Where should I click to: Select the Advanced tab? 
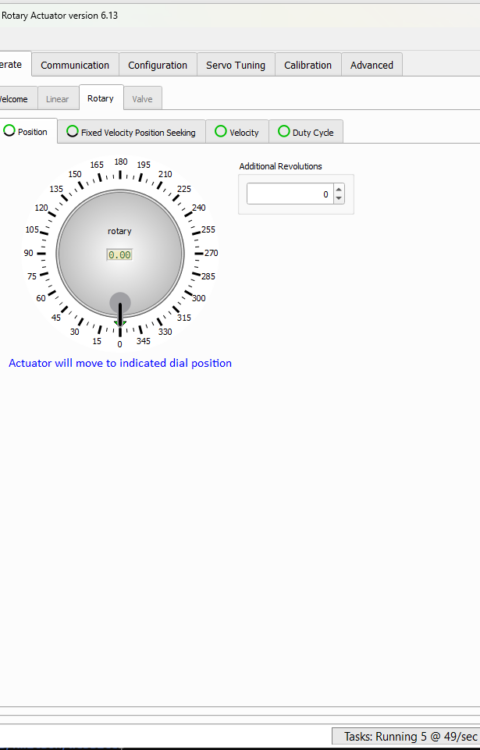coord(372,65)
